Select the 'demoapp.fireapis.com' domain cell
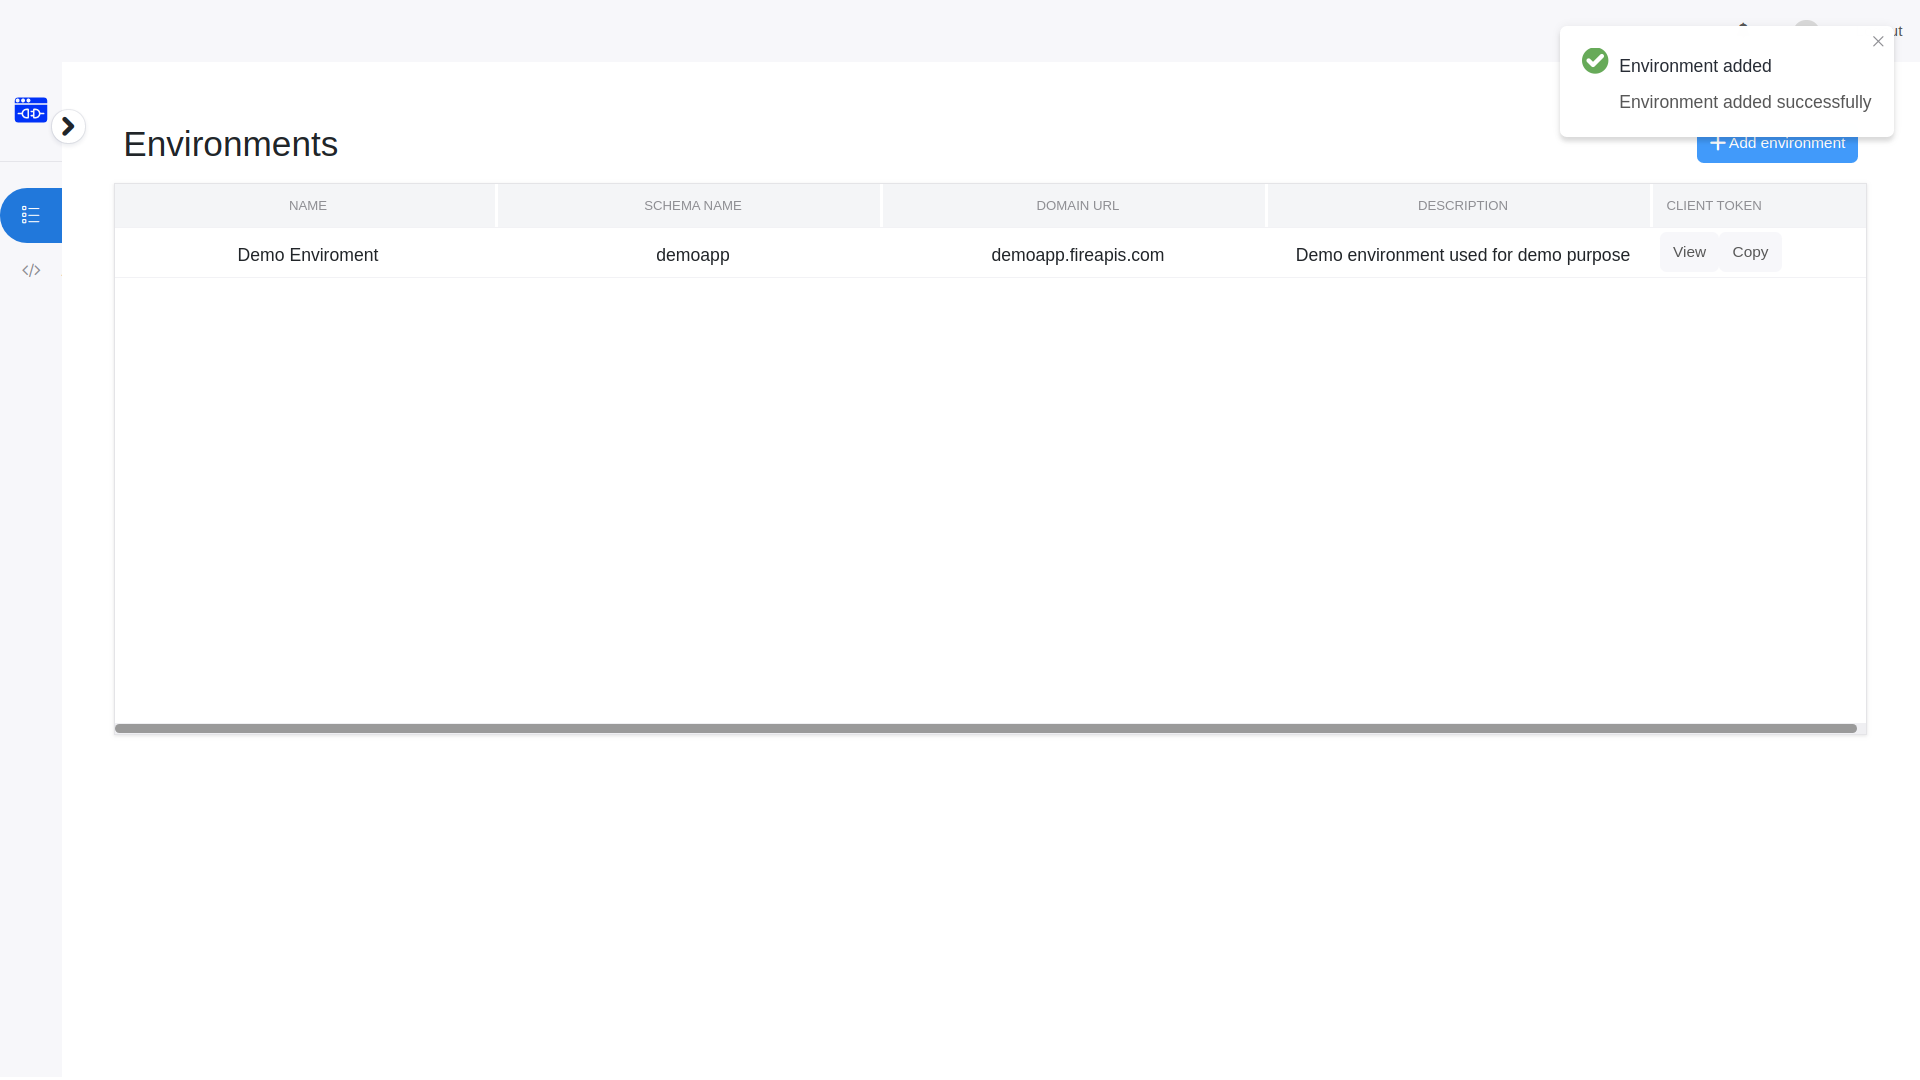This screenshot has height=1080, width=1920. pyautogui.click(x=1077, y=255)
